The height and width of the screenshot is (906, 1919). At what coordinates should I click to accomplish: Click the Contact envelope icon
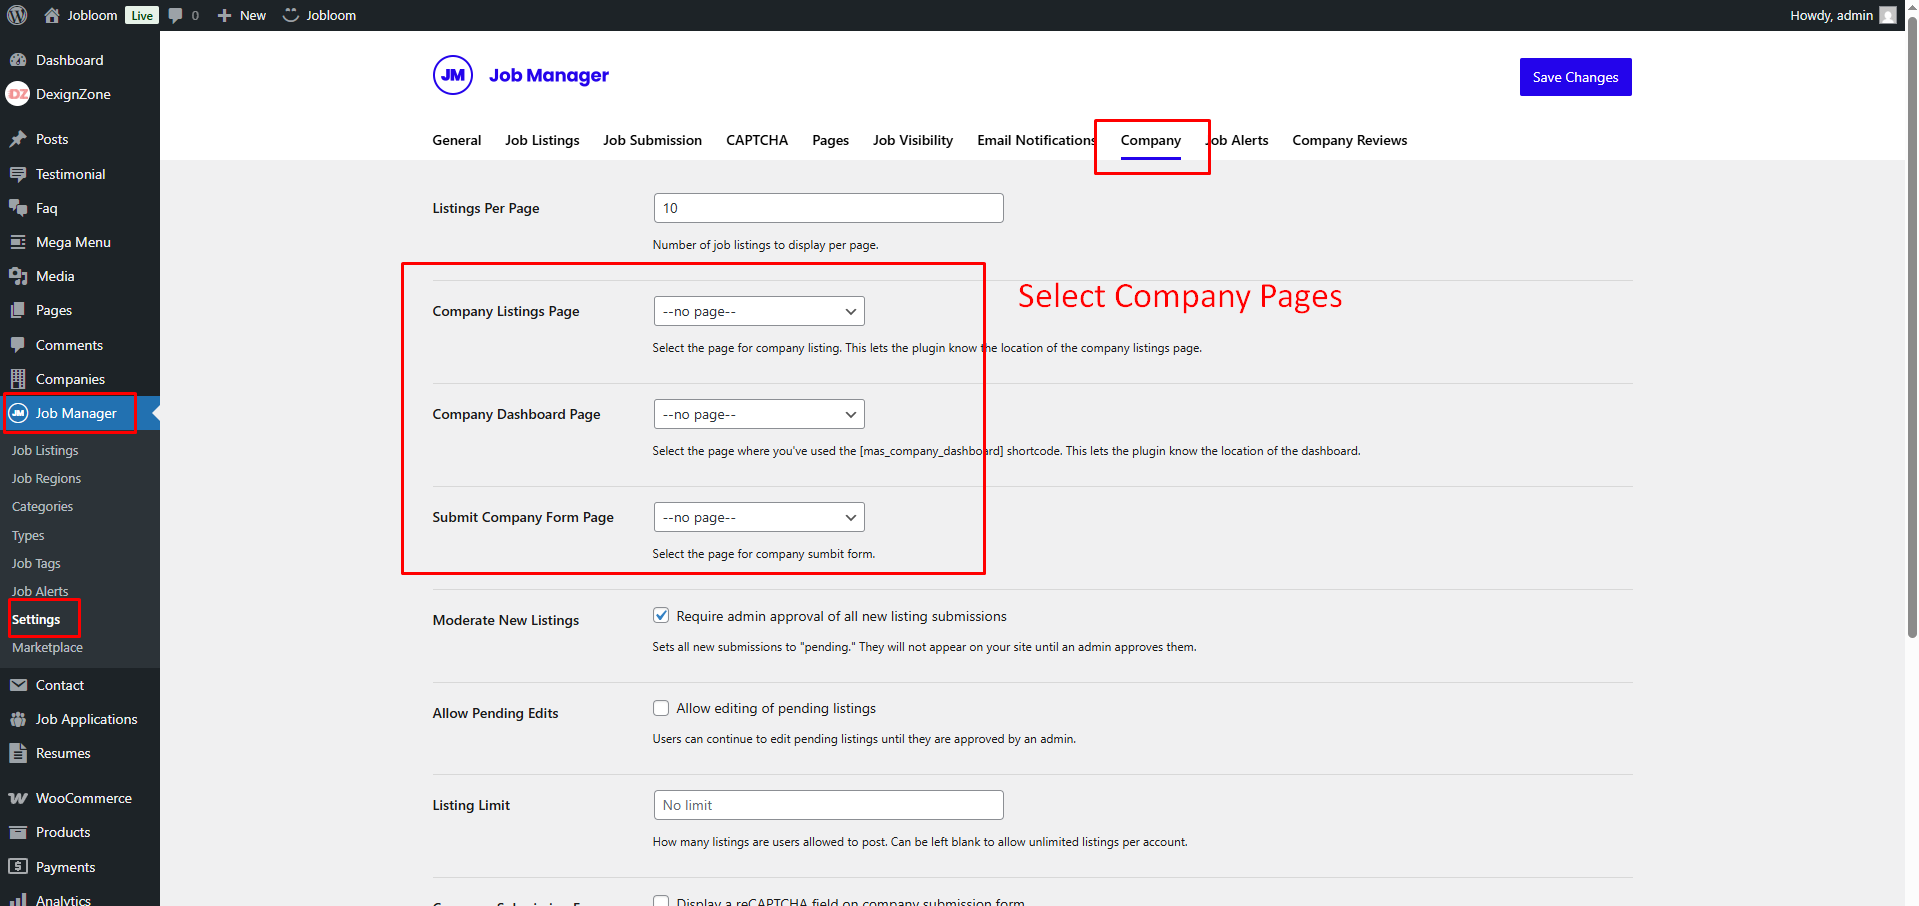tap(18, 685)
